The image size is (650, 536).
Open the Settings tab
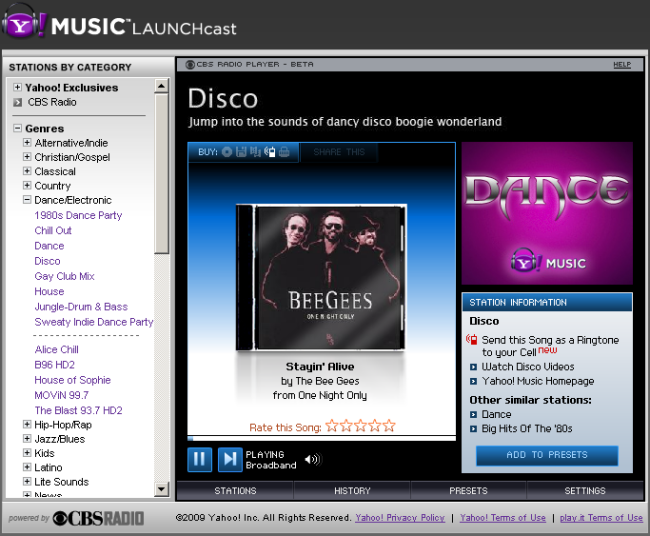(585, 491)
